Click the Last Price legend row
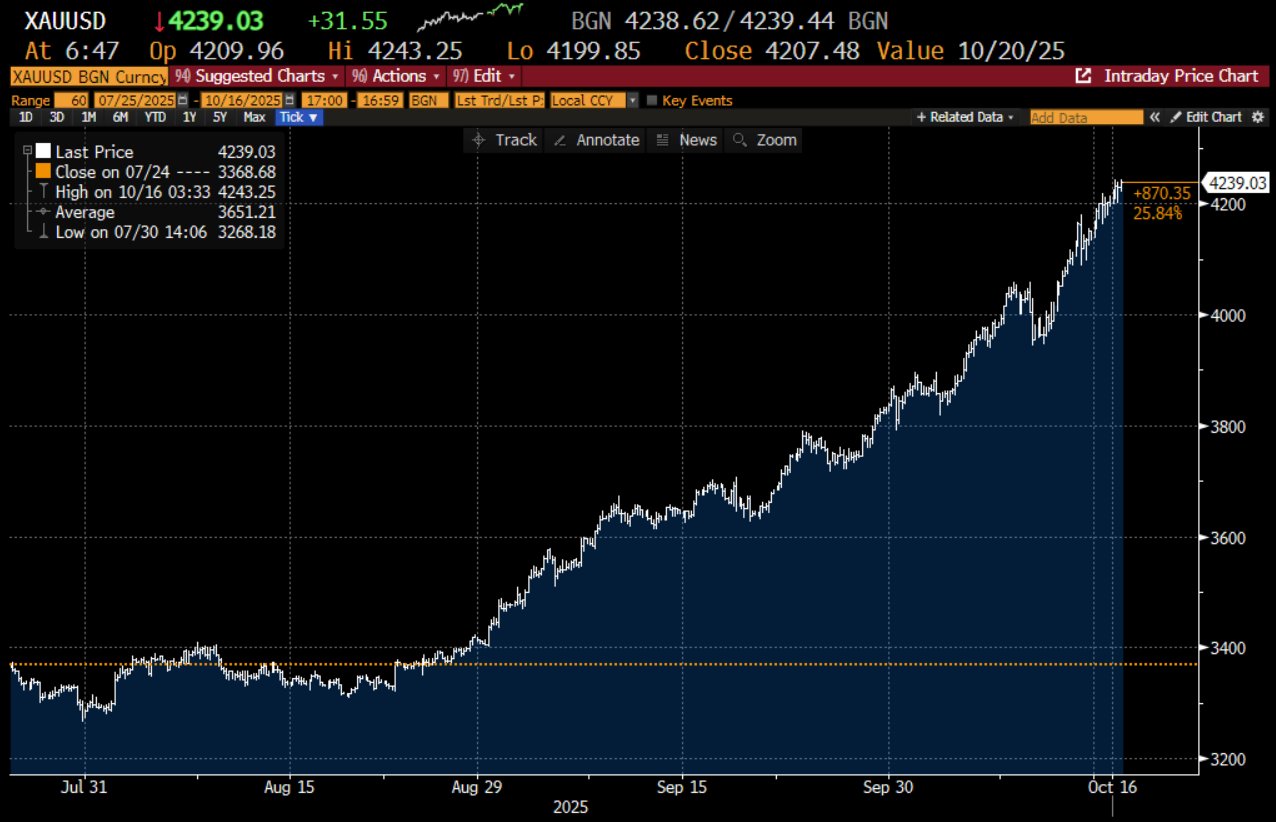Image resolution: width=1276 pixels, height=822 pixels. [x=155, y=152]
